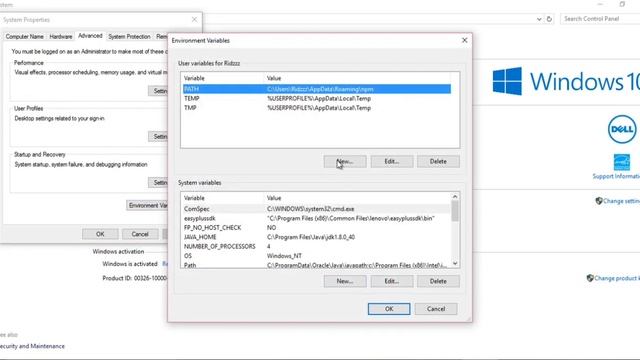Open Startup and Recovery Settings button
Screen dimensions: 640x360
point(158,182)
